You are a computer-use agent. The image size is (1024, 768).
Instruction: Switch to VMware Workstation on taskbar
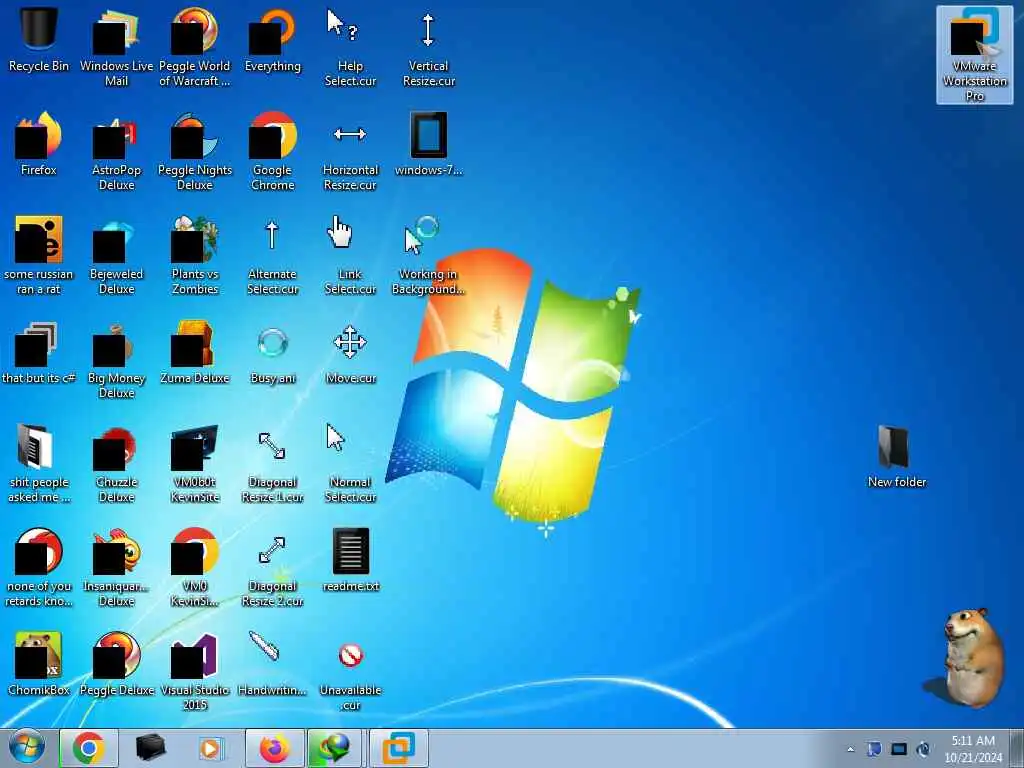pos(398,748)
